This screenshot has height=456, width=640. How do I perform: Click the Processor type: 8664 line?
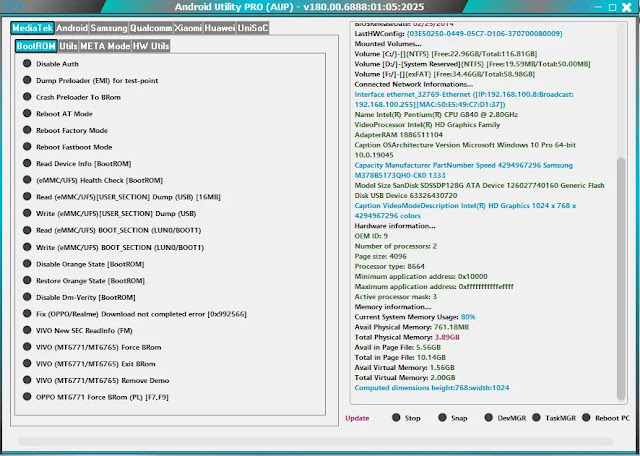[389, 266]
